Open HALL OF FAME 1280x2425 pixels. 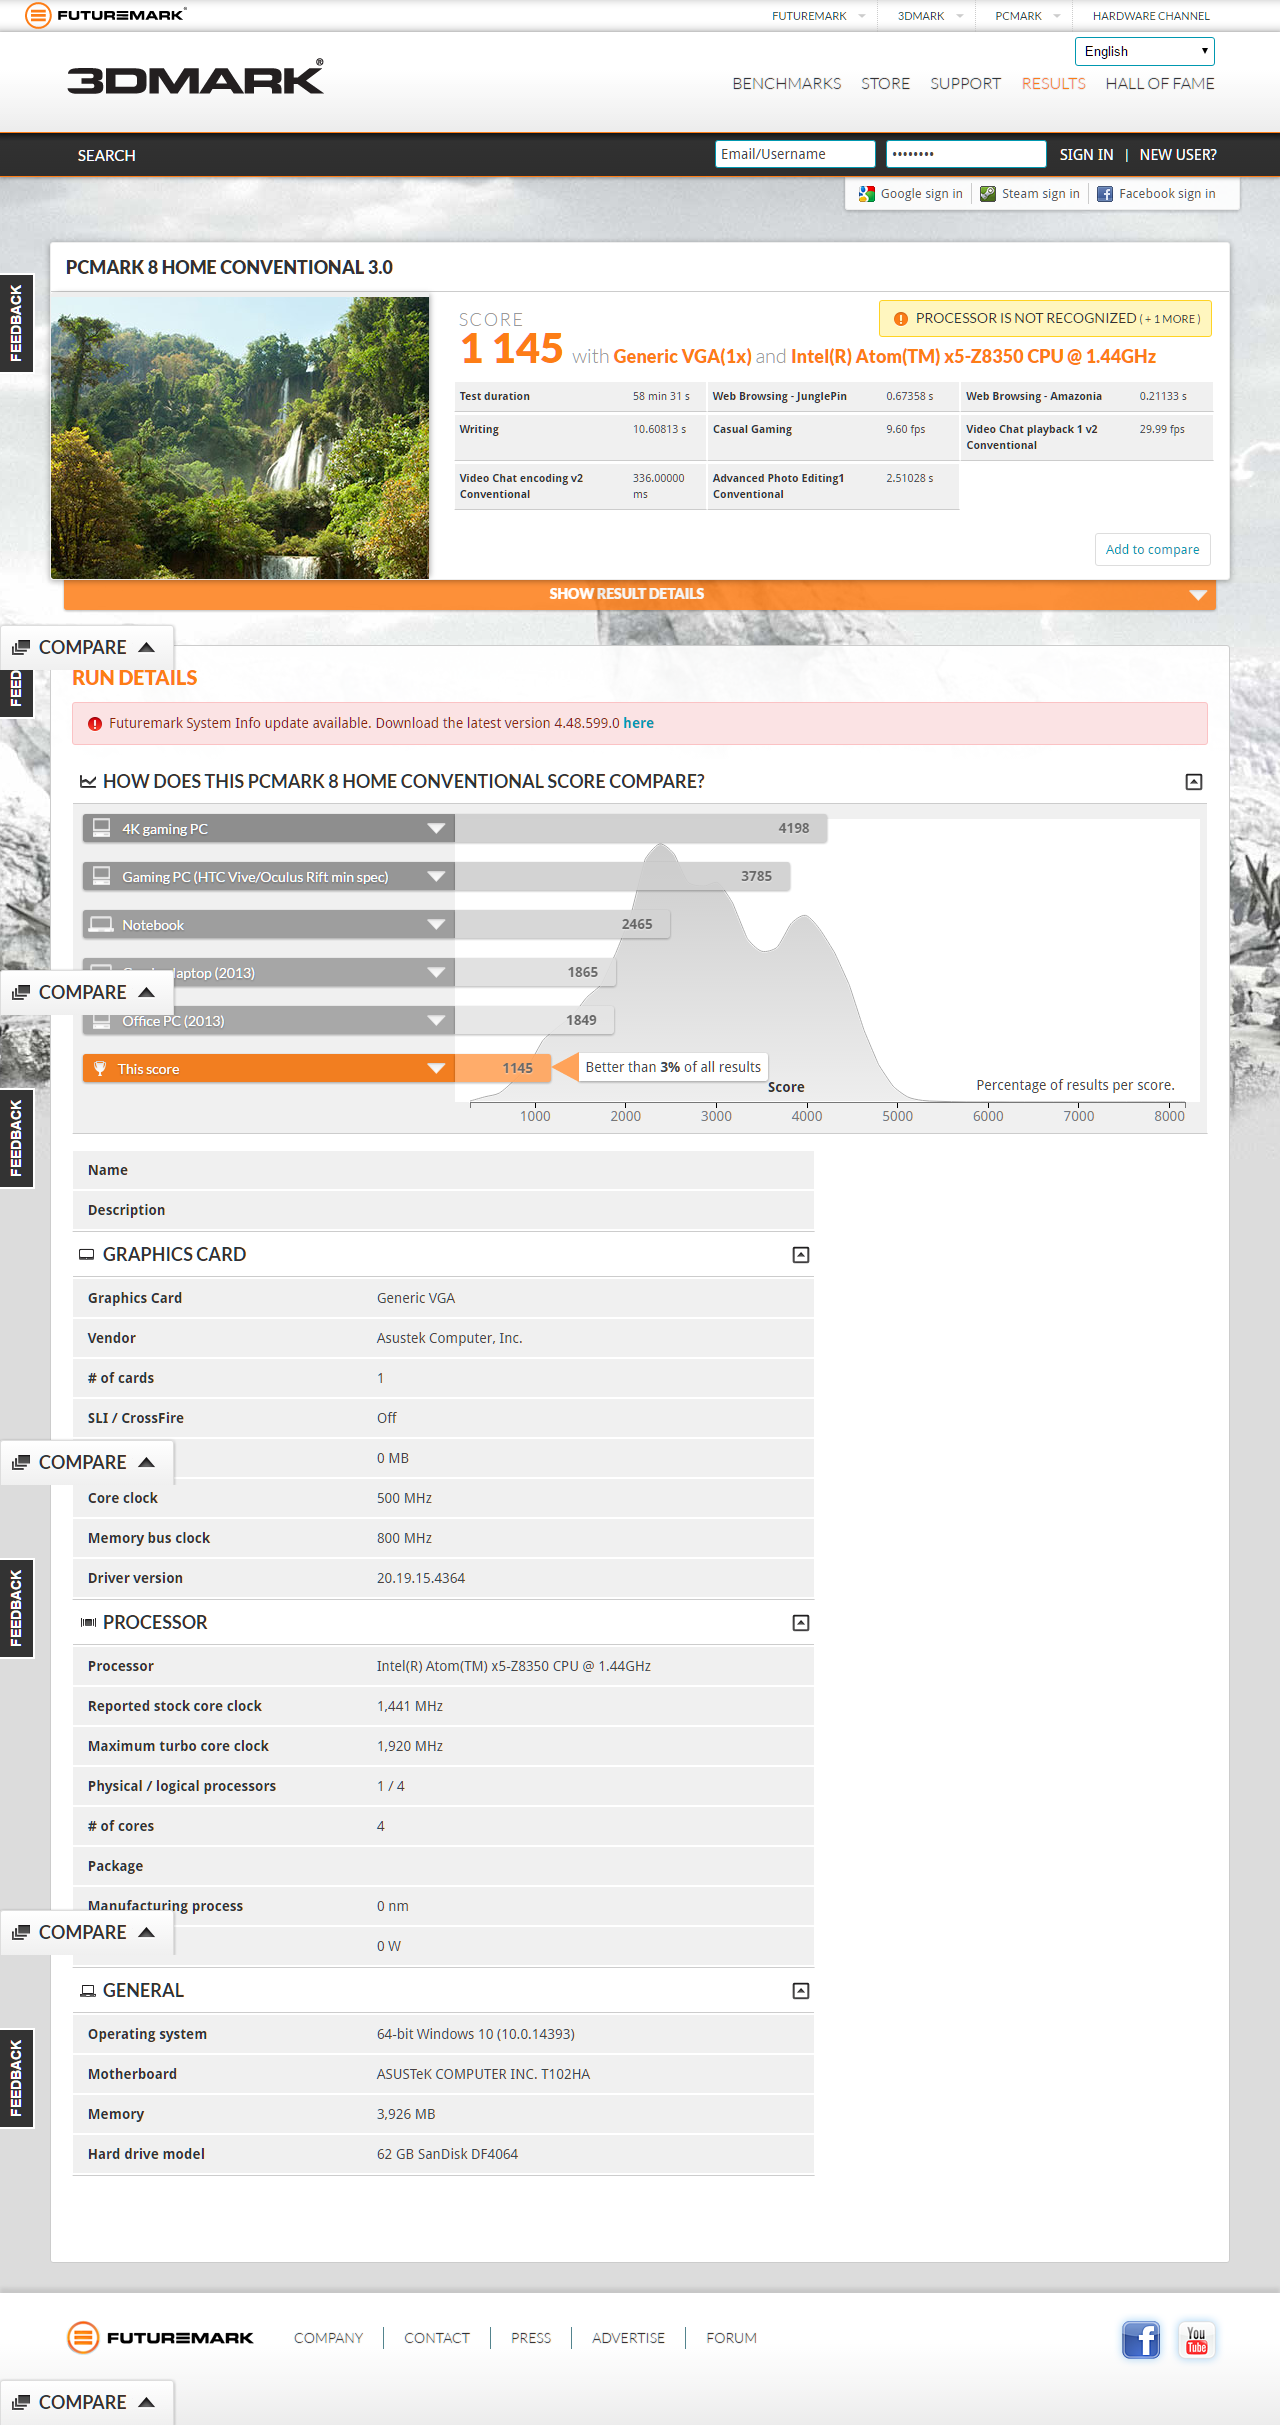[x=1160, y=84]
